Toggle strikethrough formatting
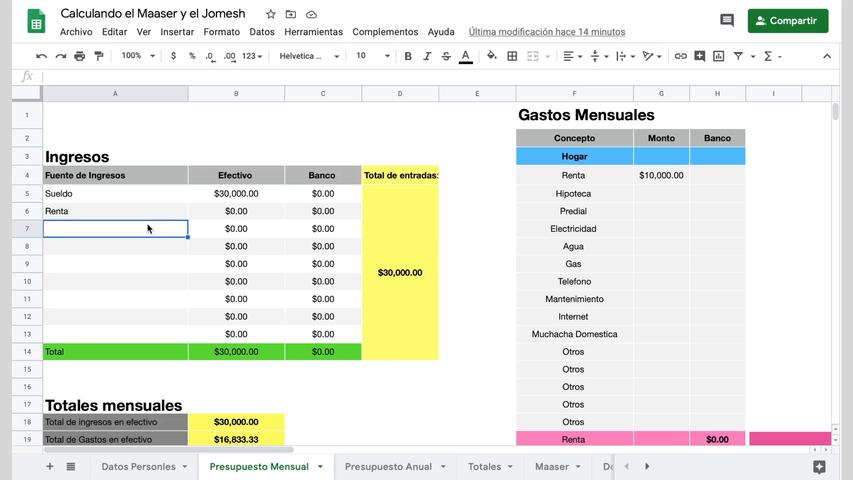The width and height of the screenshot is (853, 480). (446, 56)
